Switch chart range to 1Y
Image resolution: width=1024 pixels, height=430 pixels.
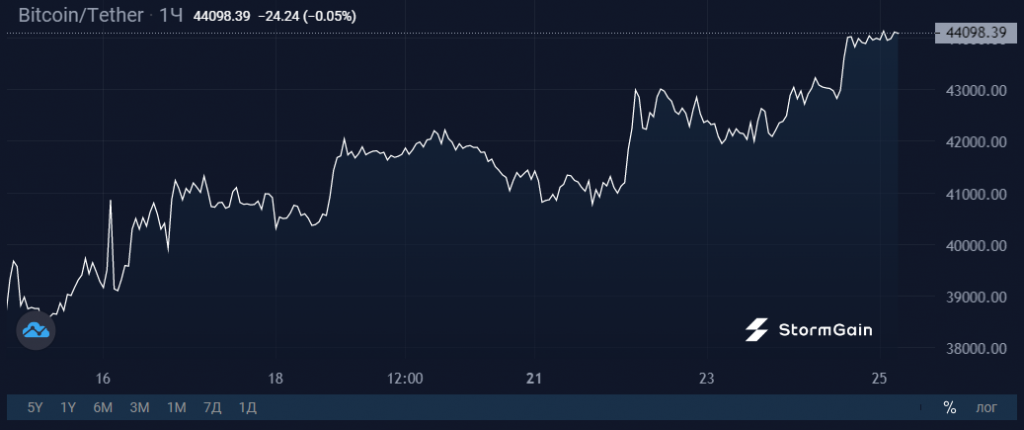click(x=68, y=407)
